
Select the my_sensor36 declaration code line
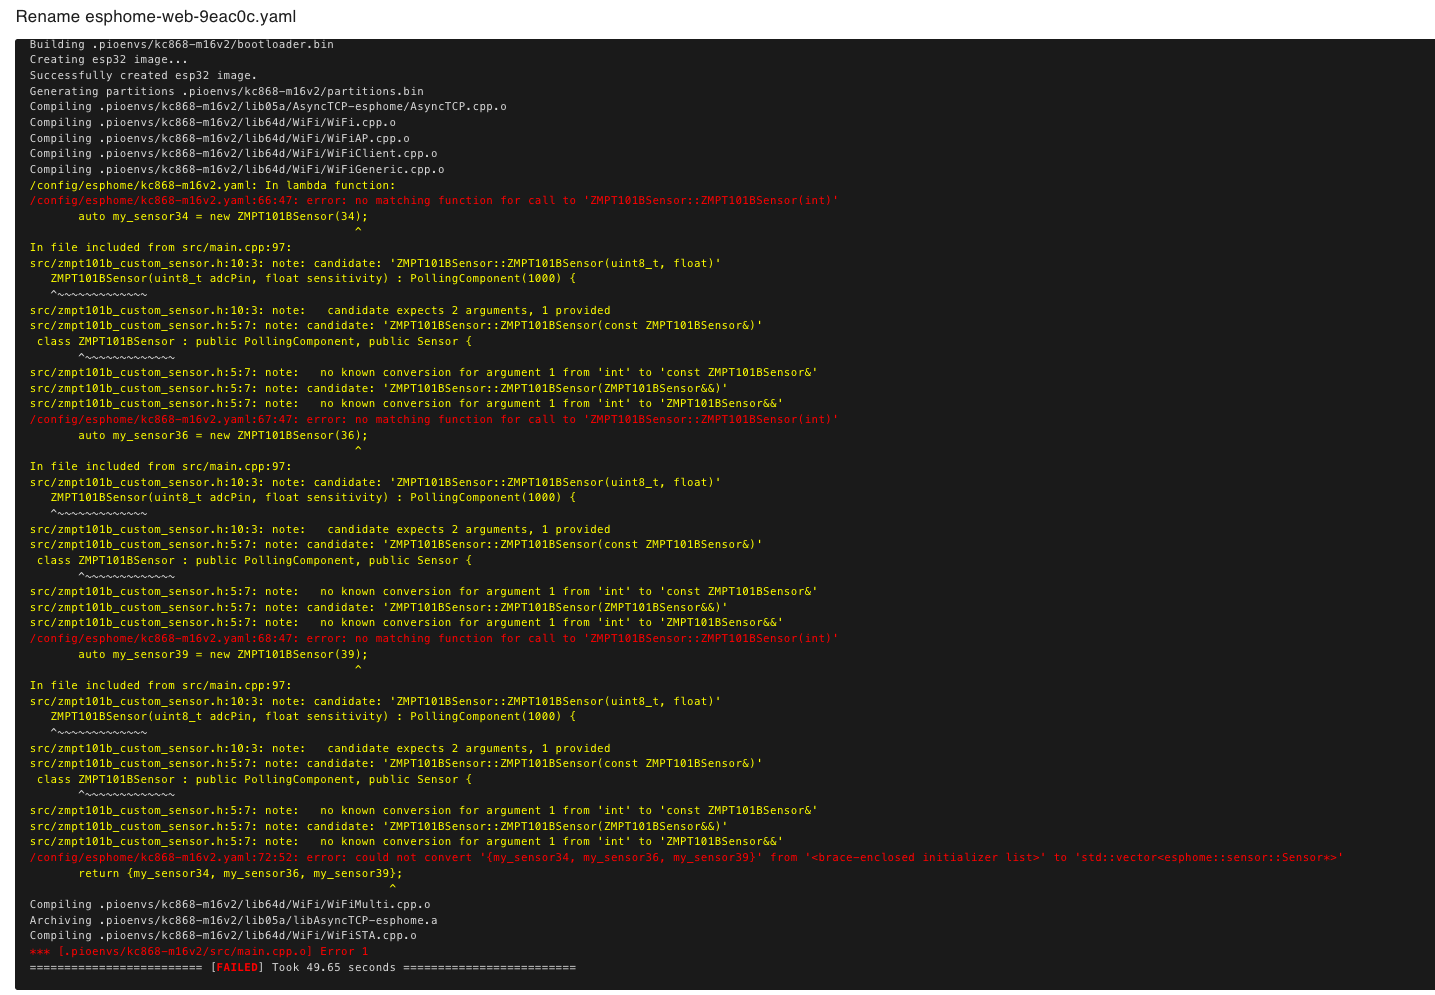coord(222,435)
